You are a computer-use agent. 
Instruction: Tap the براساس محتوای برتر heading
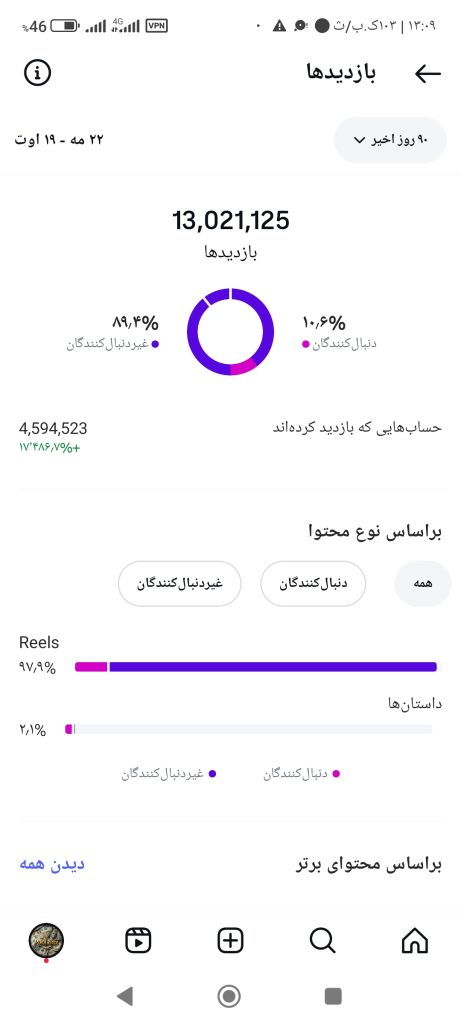369,865
